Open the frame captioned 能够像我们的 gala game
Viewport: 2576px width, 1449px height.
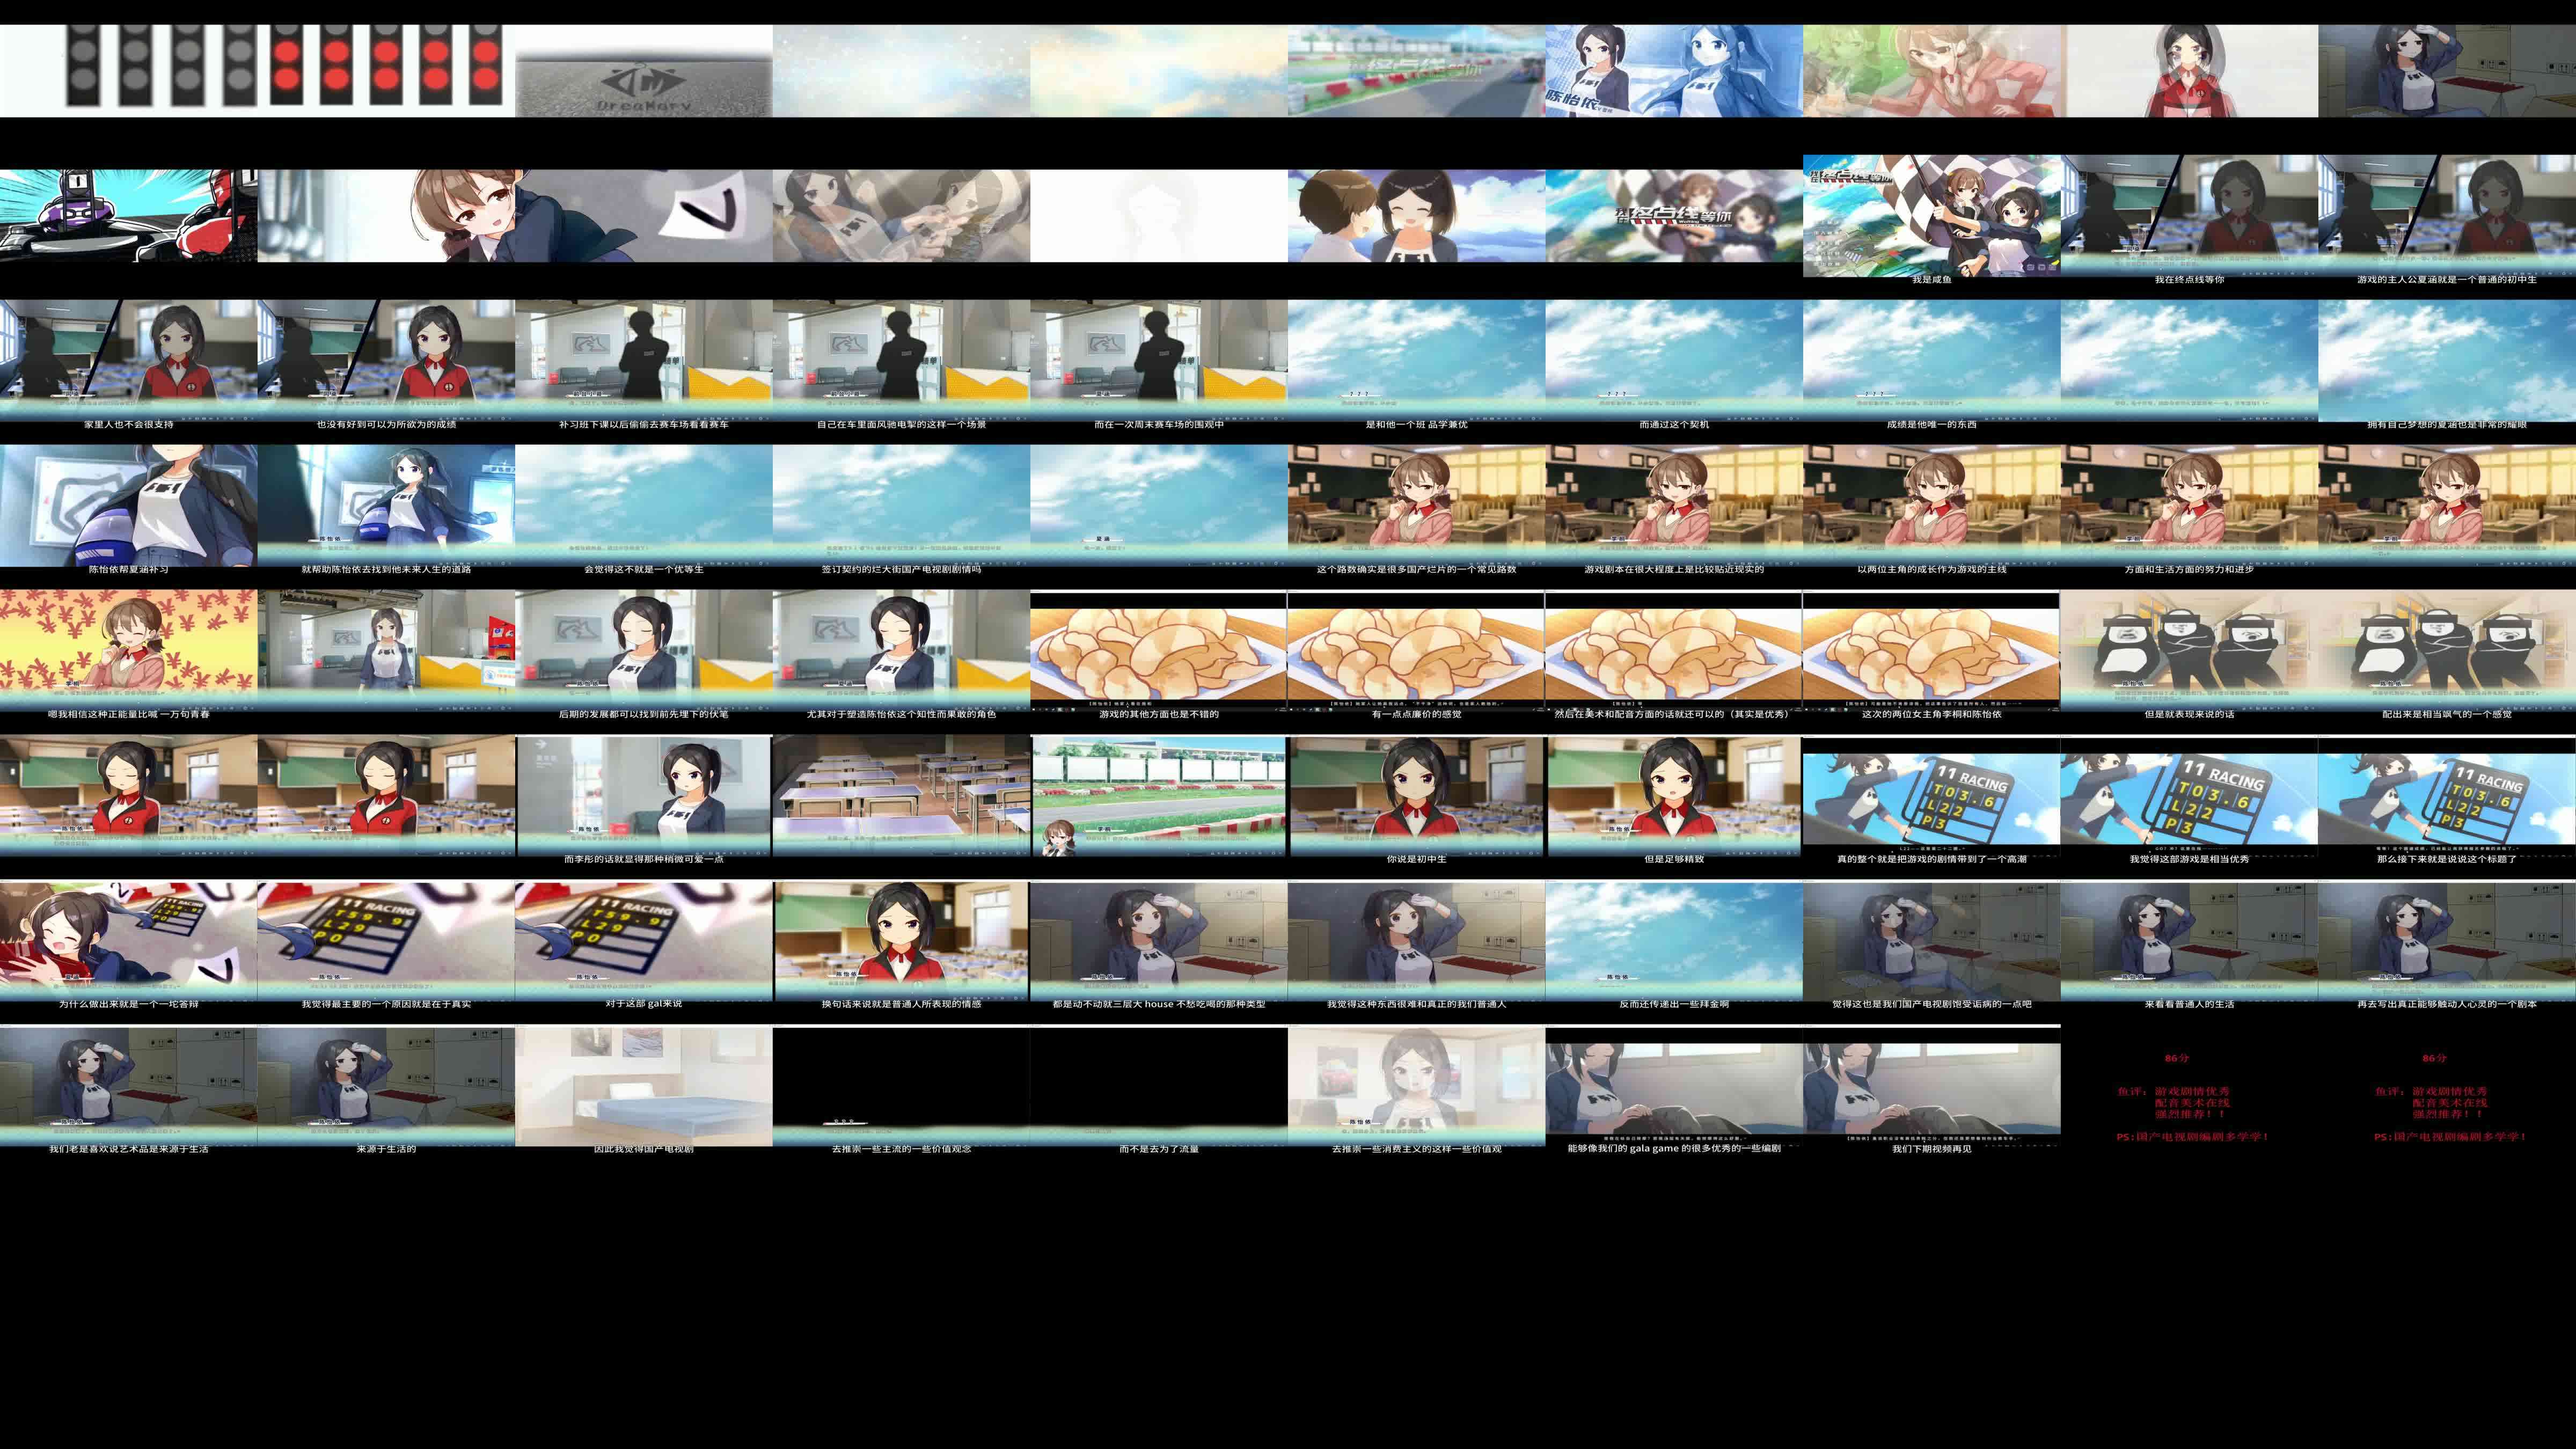1674,1086
